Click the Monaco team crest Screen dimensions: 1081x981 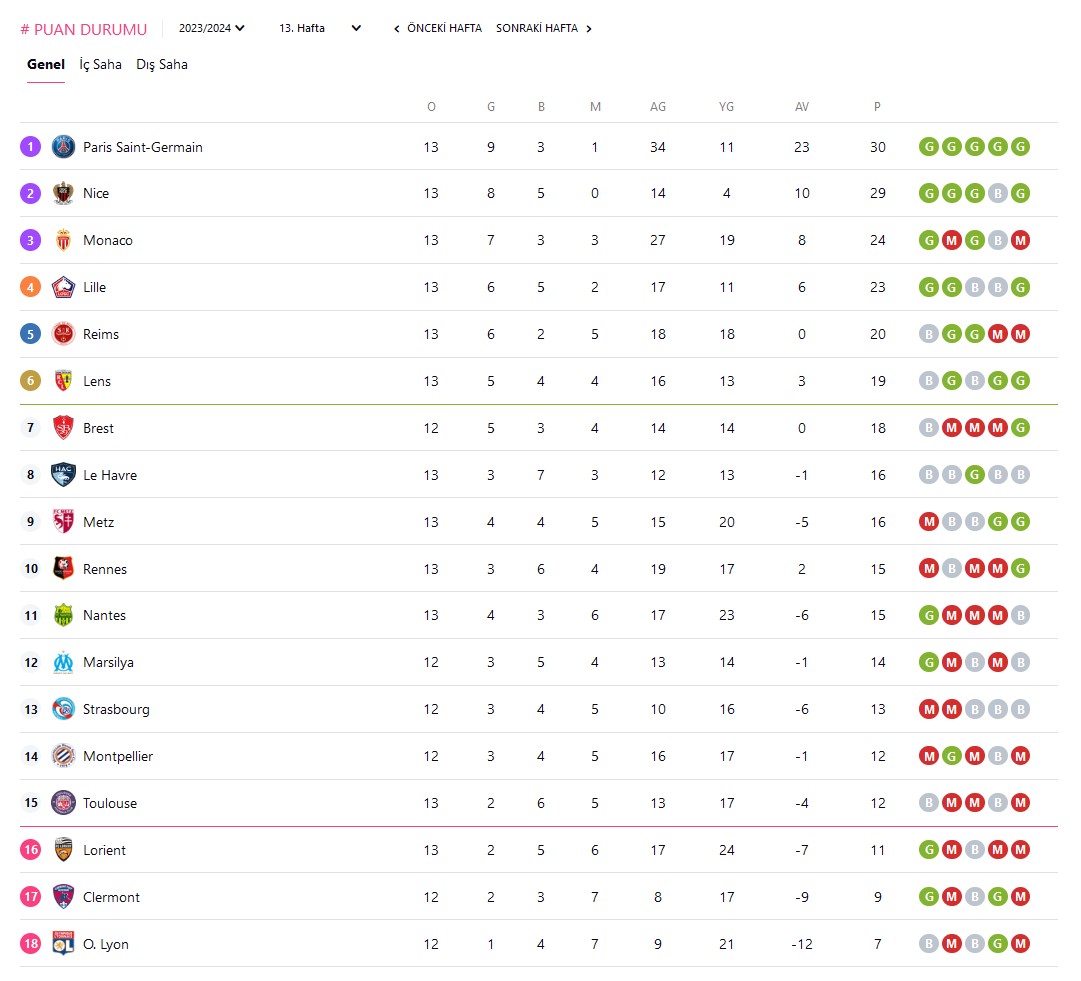tap(63, 240)
